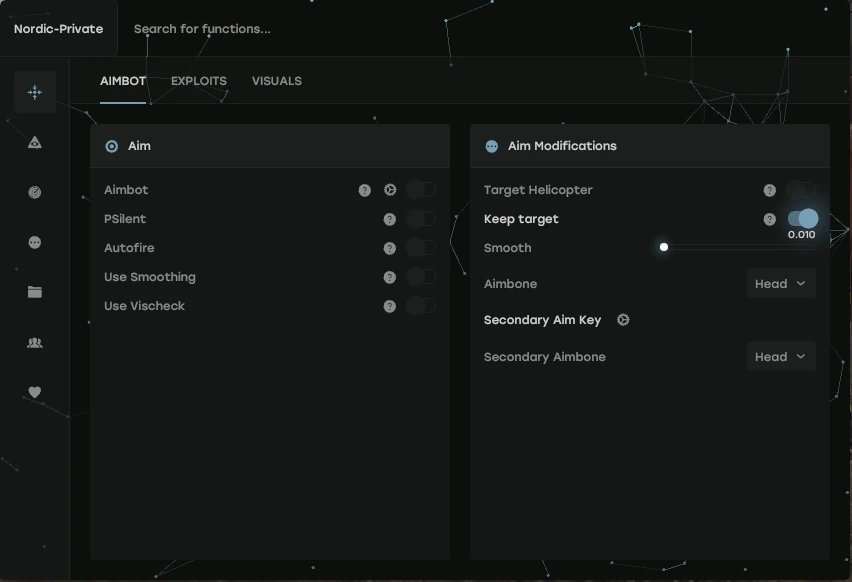Click the Secondary Aim Key label
This screenshot has width=852, height=582.
point(542,320)
